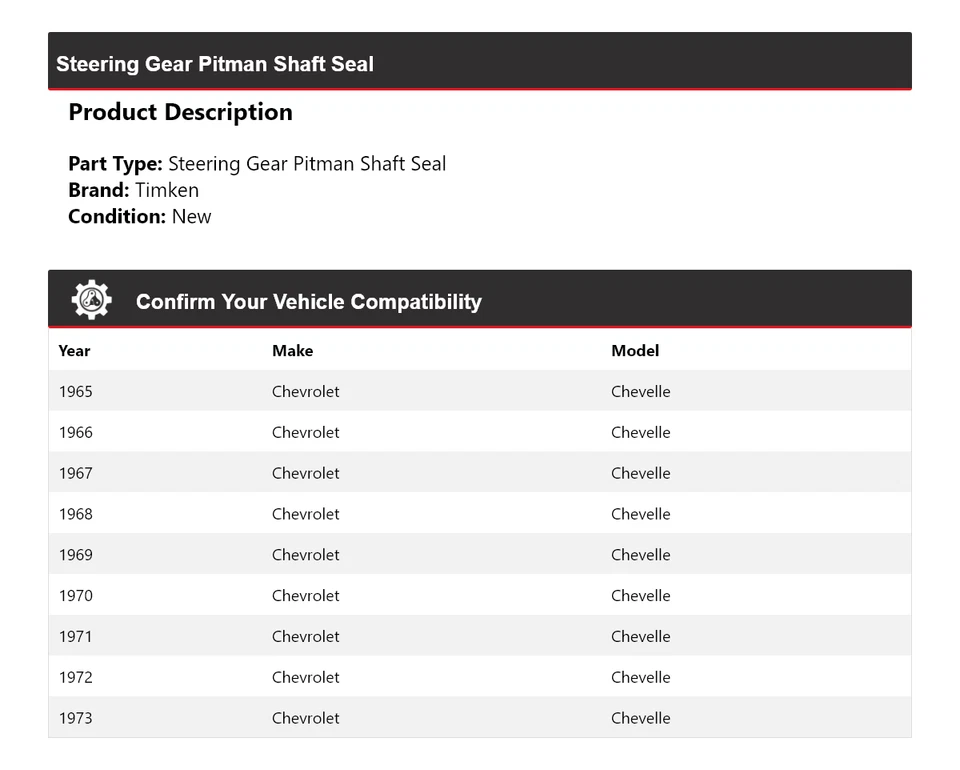Screen dimensions: 960x770
Task: Select the Product Description heading
Action: pos(180,112)
